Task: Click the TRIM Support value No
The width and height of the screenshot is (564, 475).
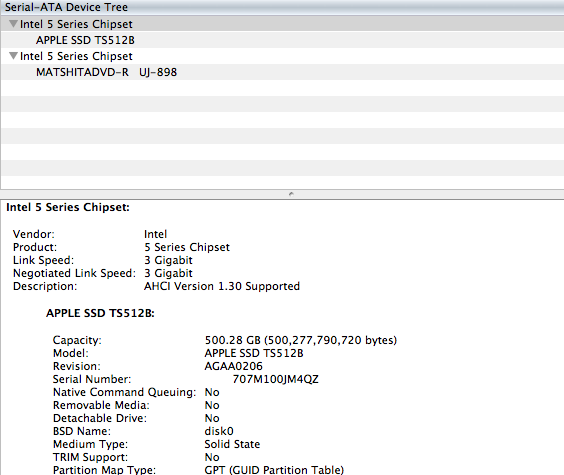Action: point(212,457)
